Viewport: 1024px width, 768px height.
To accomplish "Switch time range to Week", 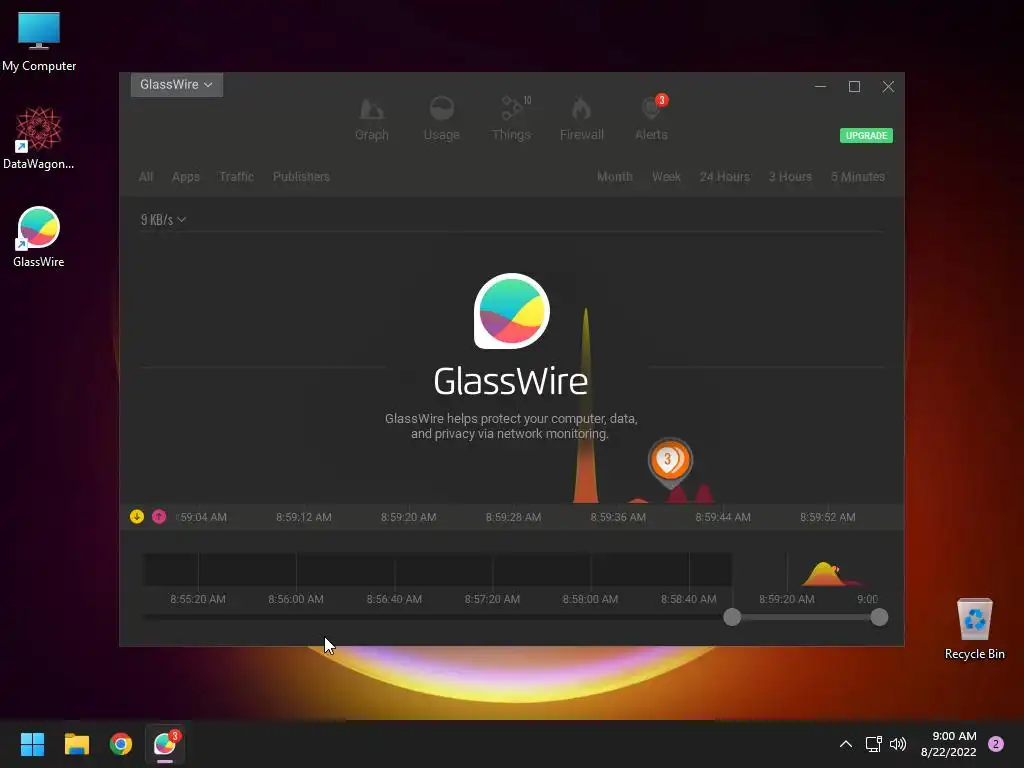I will pos(666,177).
